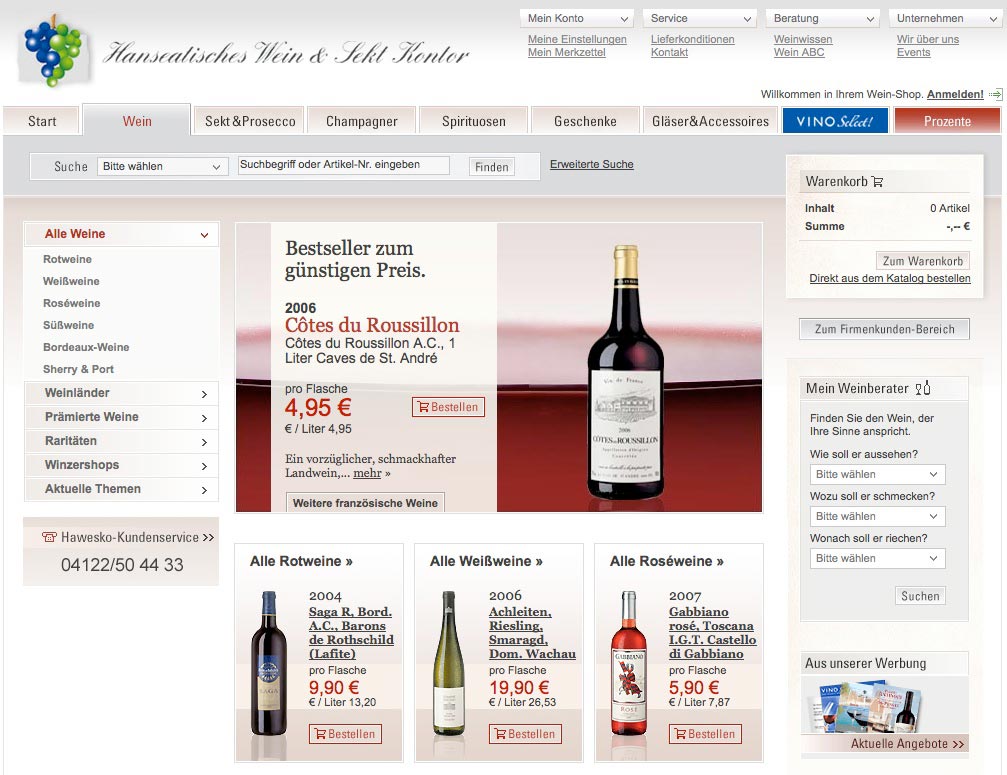Select the Wein tab

tap(137, 121)
